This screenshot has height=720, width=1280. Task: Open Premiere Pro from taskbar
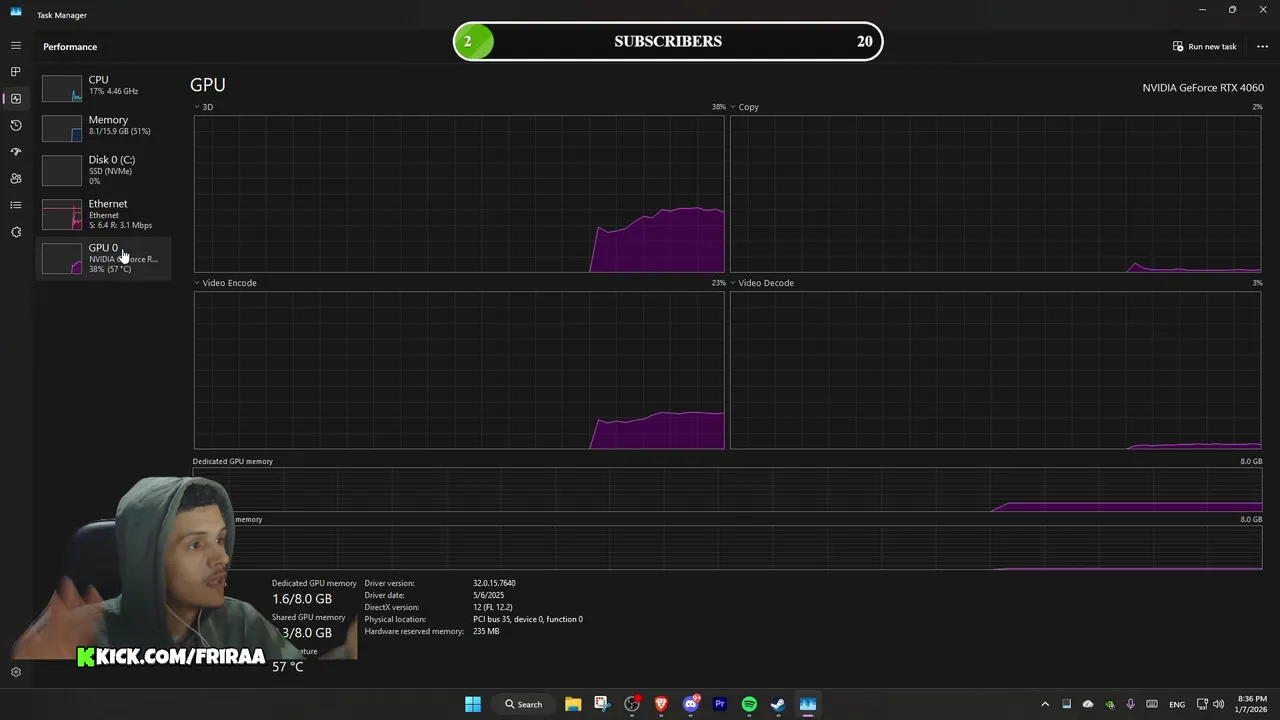click(719, 704)
